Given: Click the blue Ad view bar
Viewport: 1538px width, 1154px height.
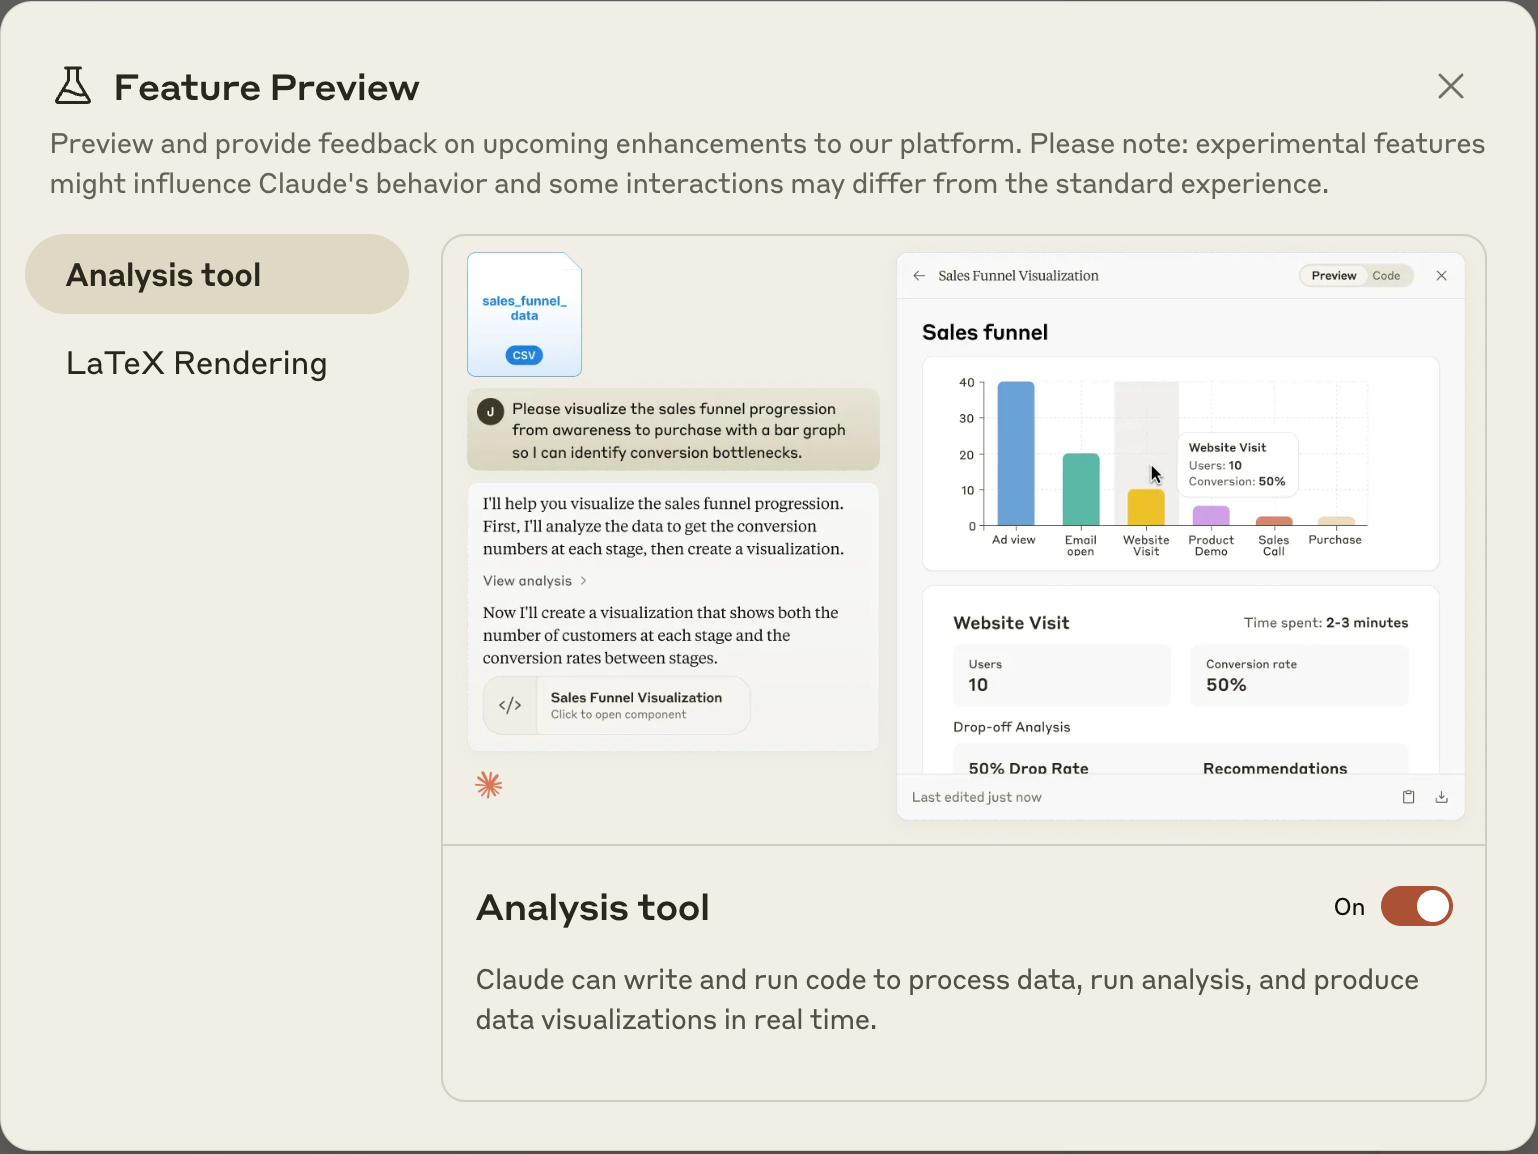Looking at the screenshot, I should 1015,453.
